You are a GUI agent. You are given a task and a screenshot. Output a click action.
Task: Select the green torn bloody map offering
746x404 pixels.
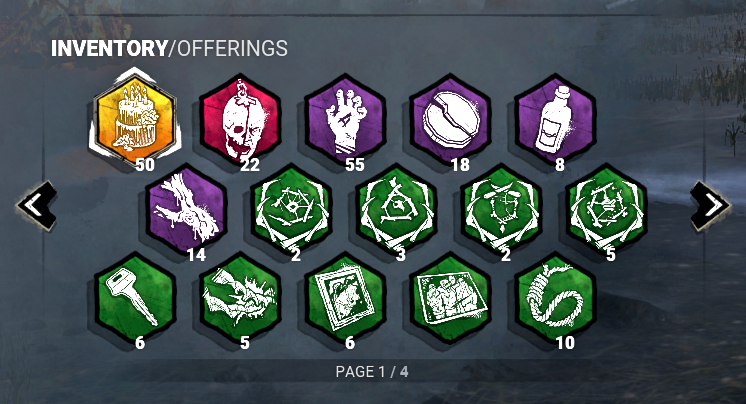point(240,297)
